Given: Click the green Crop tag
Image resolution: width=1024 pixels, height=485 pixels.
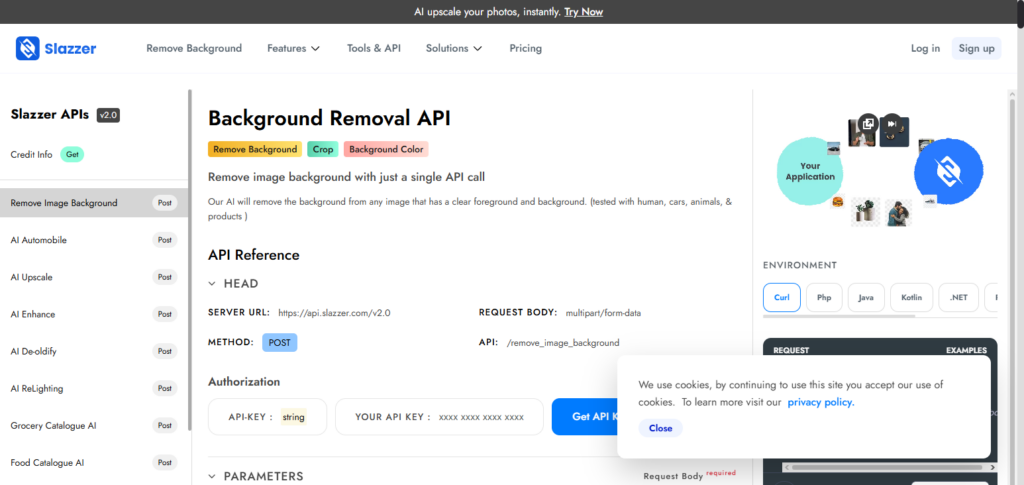Looking at the screenshot, I should [323, 149].
